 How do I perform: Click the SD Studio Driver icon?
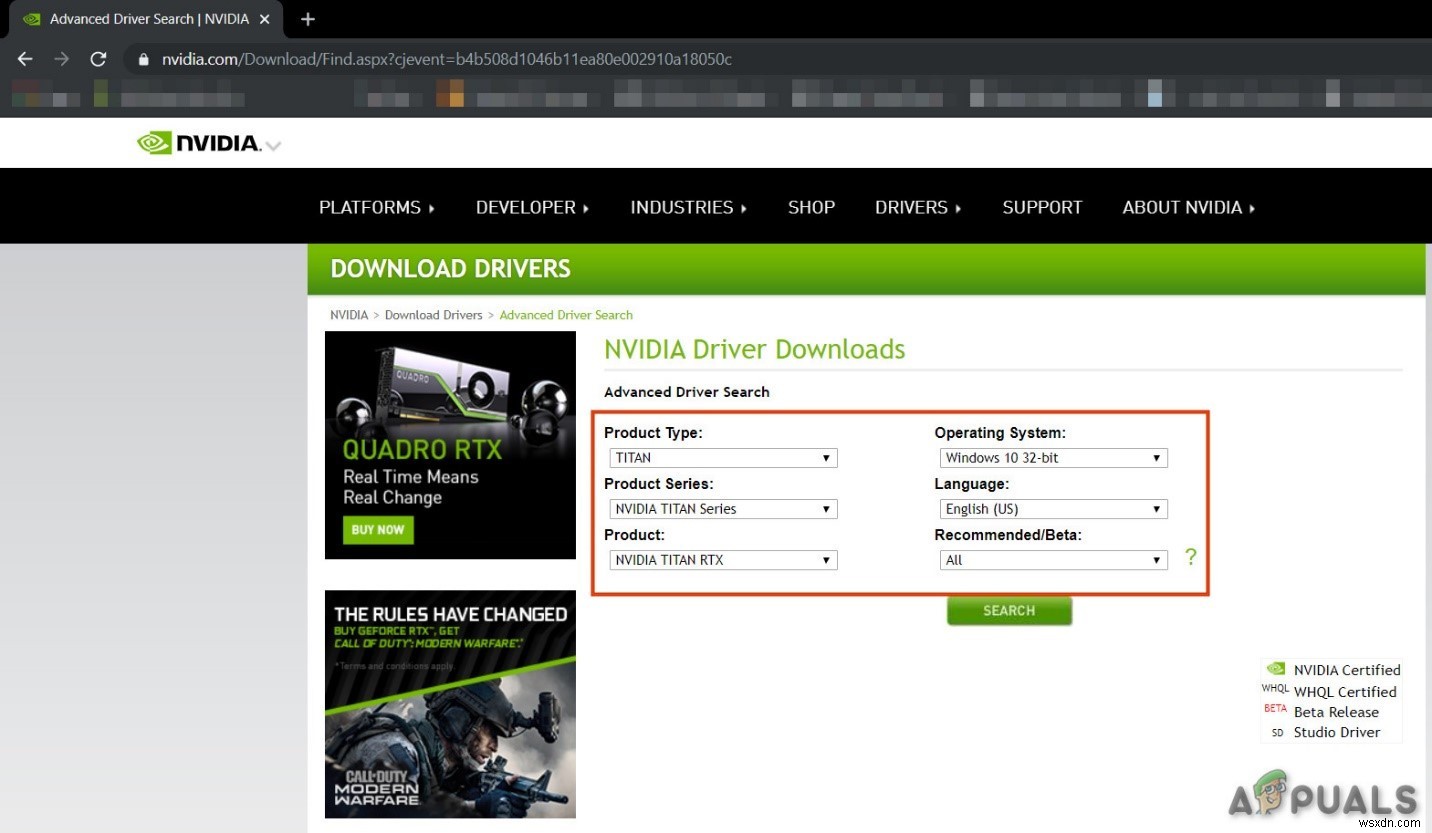1276,732
